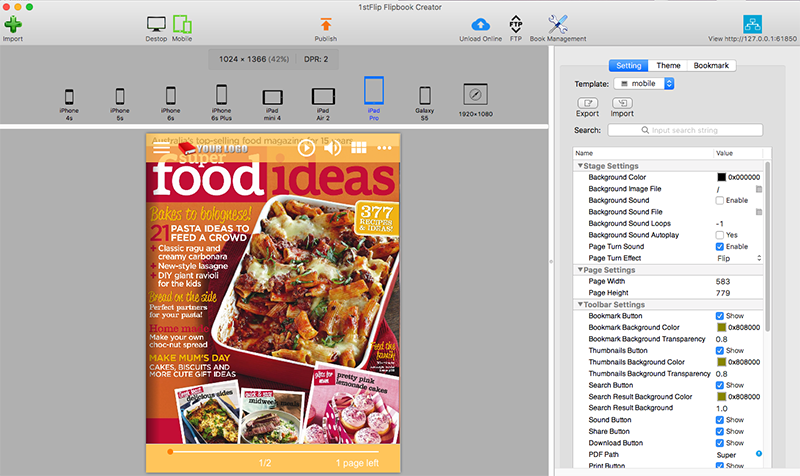Collapse the Page Settings section
Viewport: 800px width, 476px height.
[580, 270]
